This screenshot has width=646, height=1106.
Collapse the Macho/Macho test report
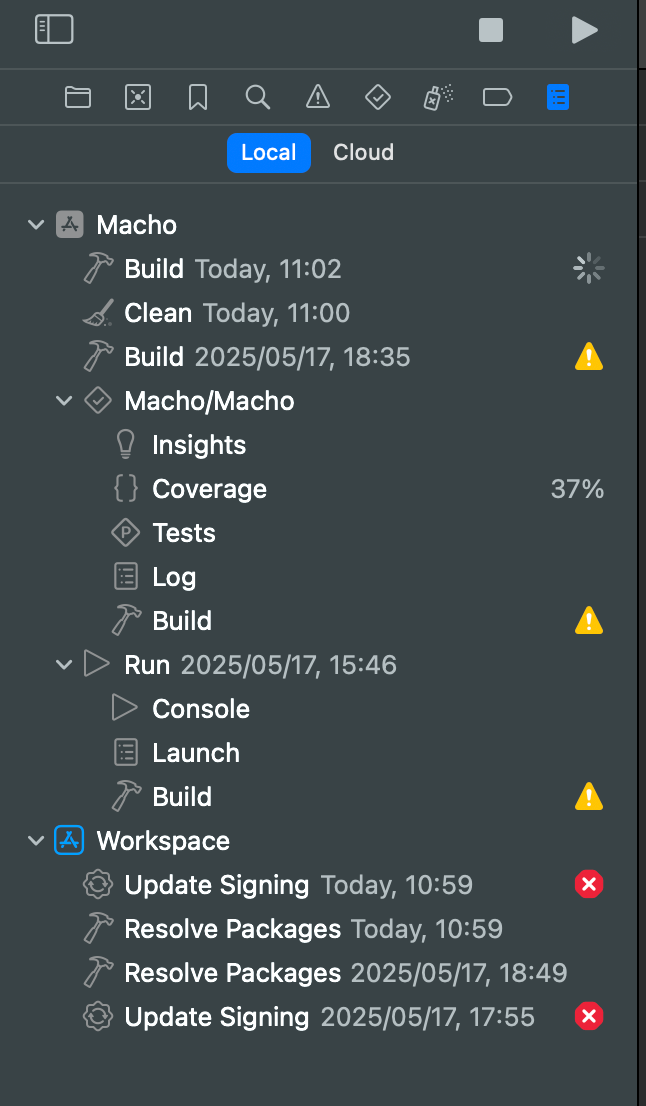[65, 401]
